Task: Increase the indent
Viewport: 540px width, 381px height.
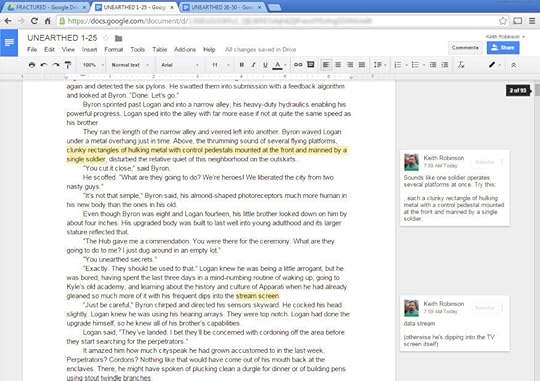Action: [445, 65]
